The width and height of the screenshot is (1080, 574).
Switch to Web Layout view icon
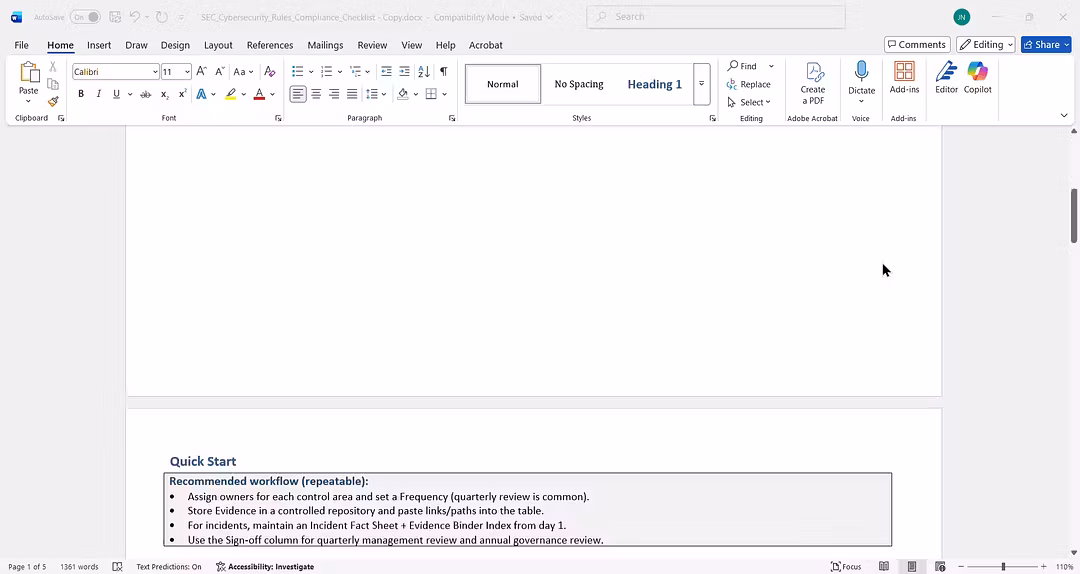[940, 566]
